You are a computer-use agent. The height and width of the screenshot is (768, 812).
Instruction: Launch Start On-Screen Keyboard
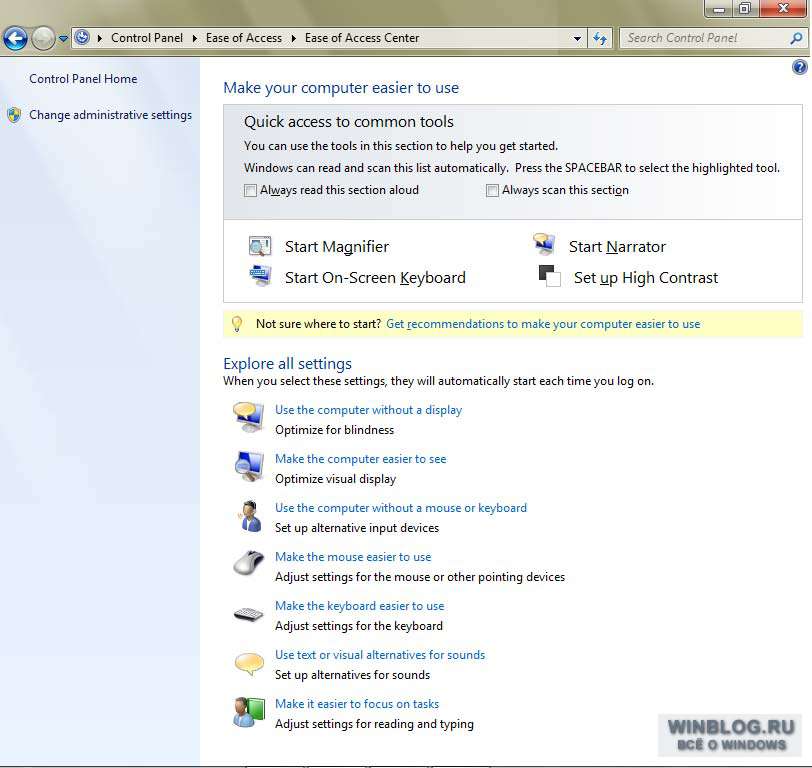pos(375,278)
